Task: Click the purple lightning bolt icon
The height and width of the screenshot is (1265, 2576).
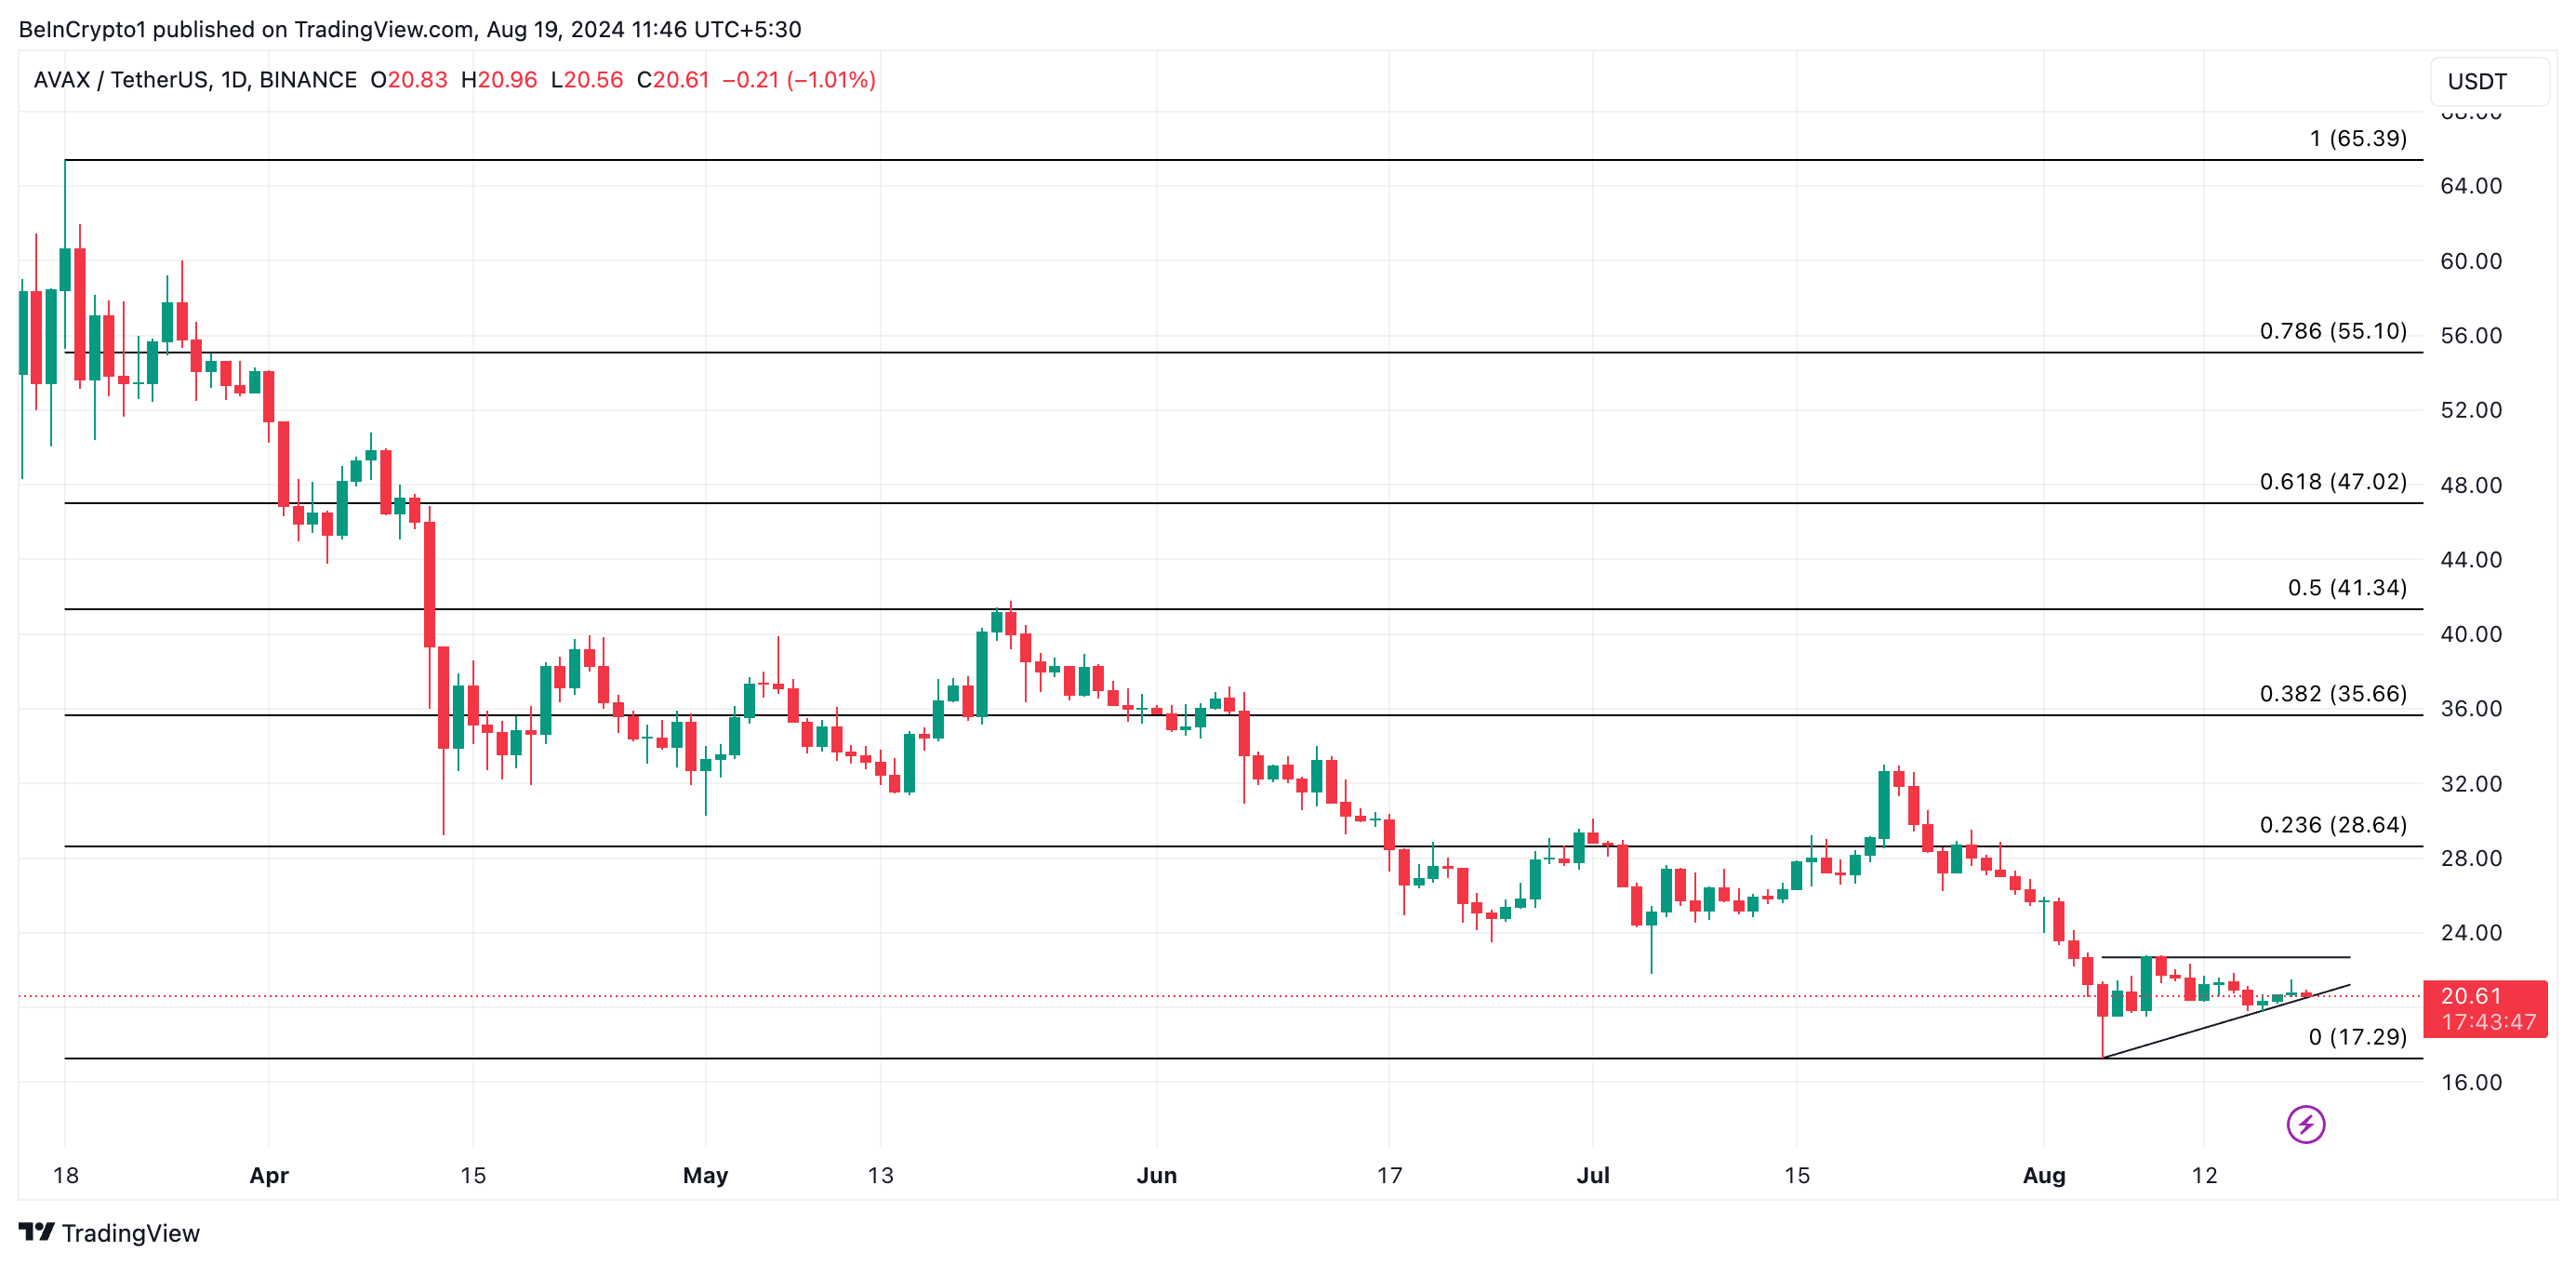Action: tap(2305, 1124)
